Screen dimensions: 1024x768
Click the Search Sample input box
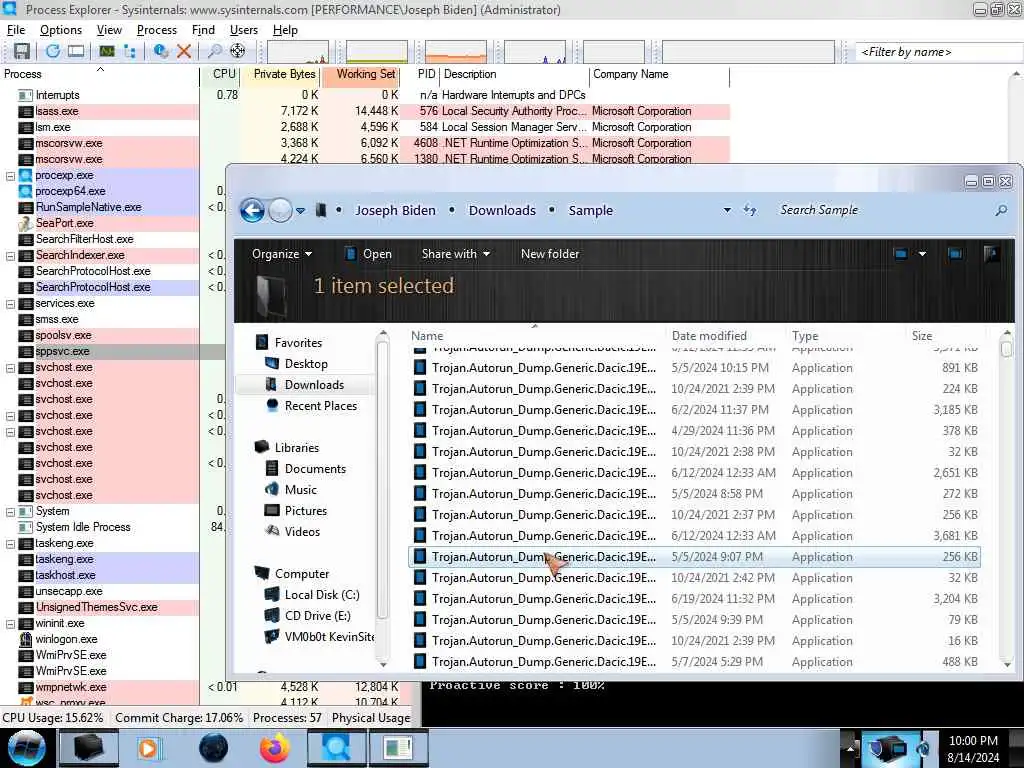tap(882, 210)
